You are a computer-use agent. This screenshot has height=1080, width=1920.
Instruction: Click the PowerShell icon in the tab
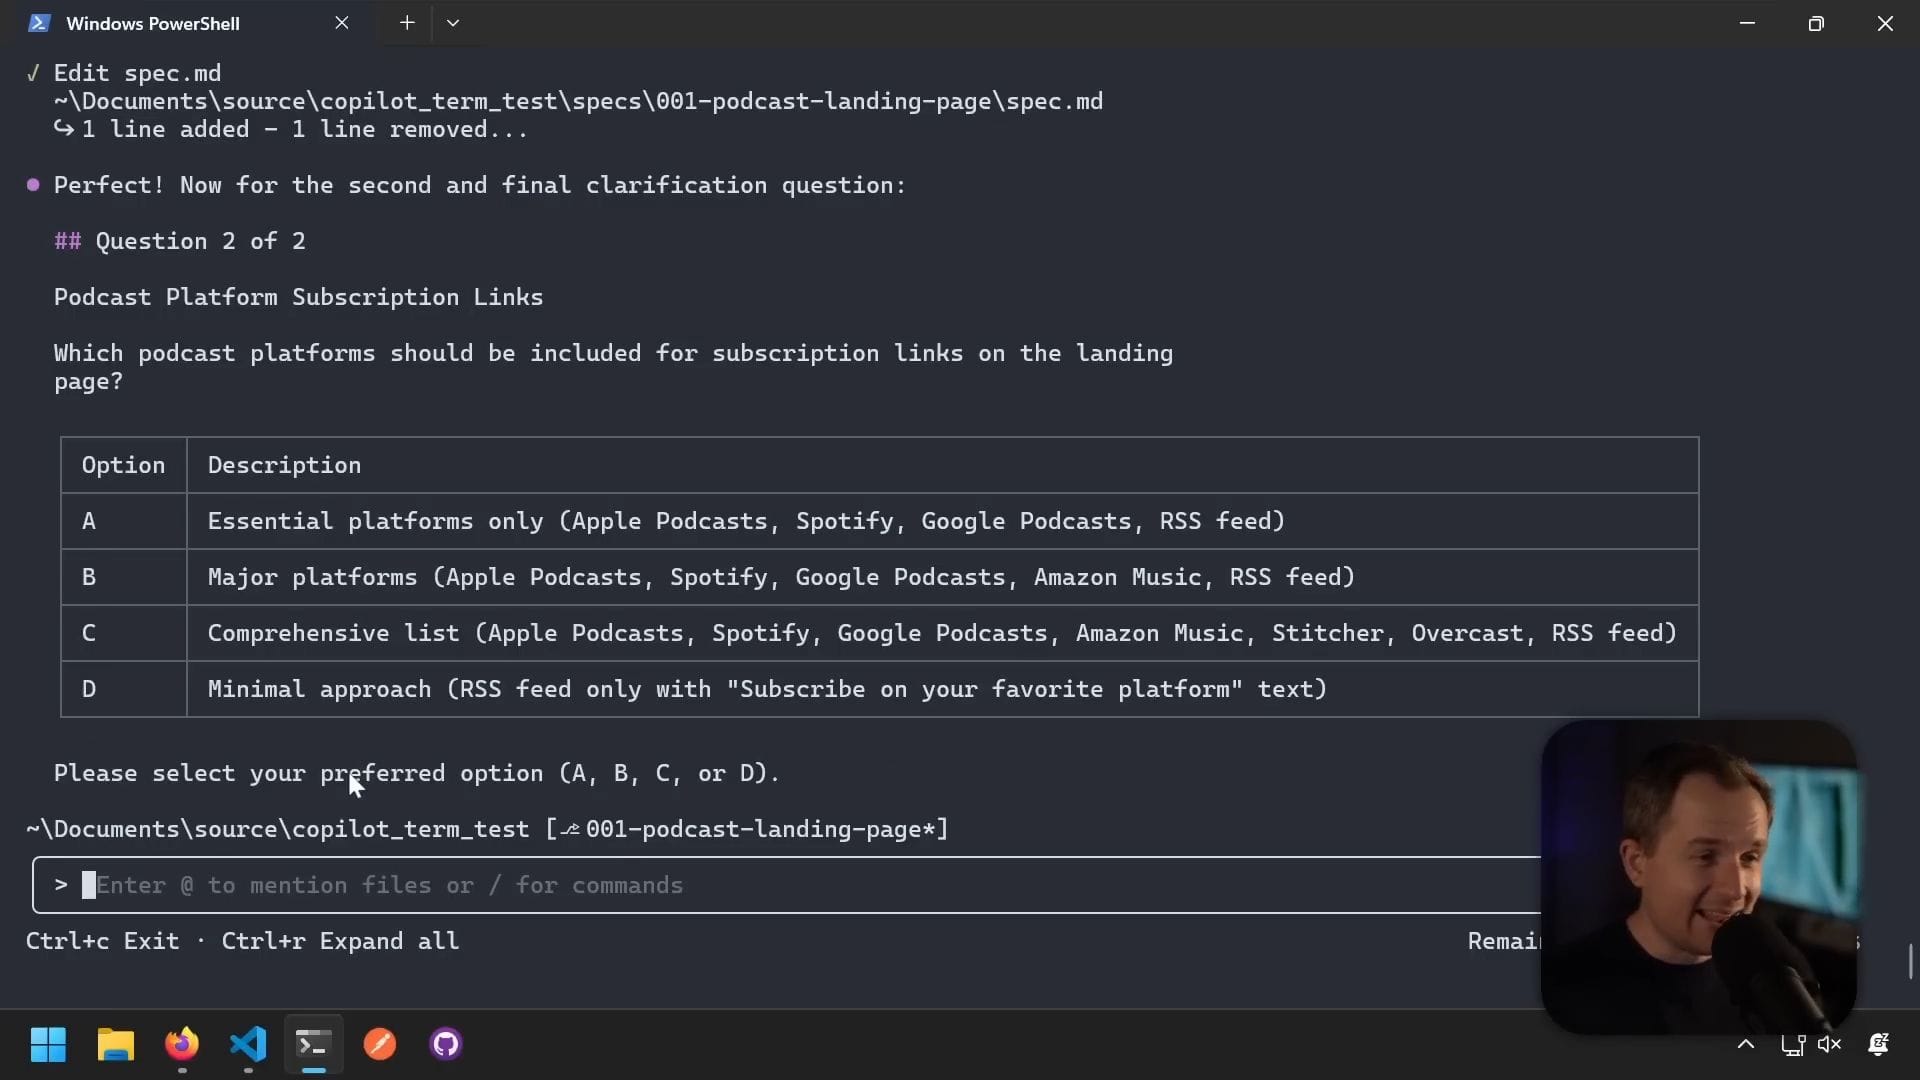39,23
